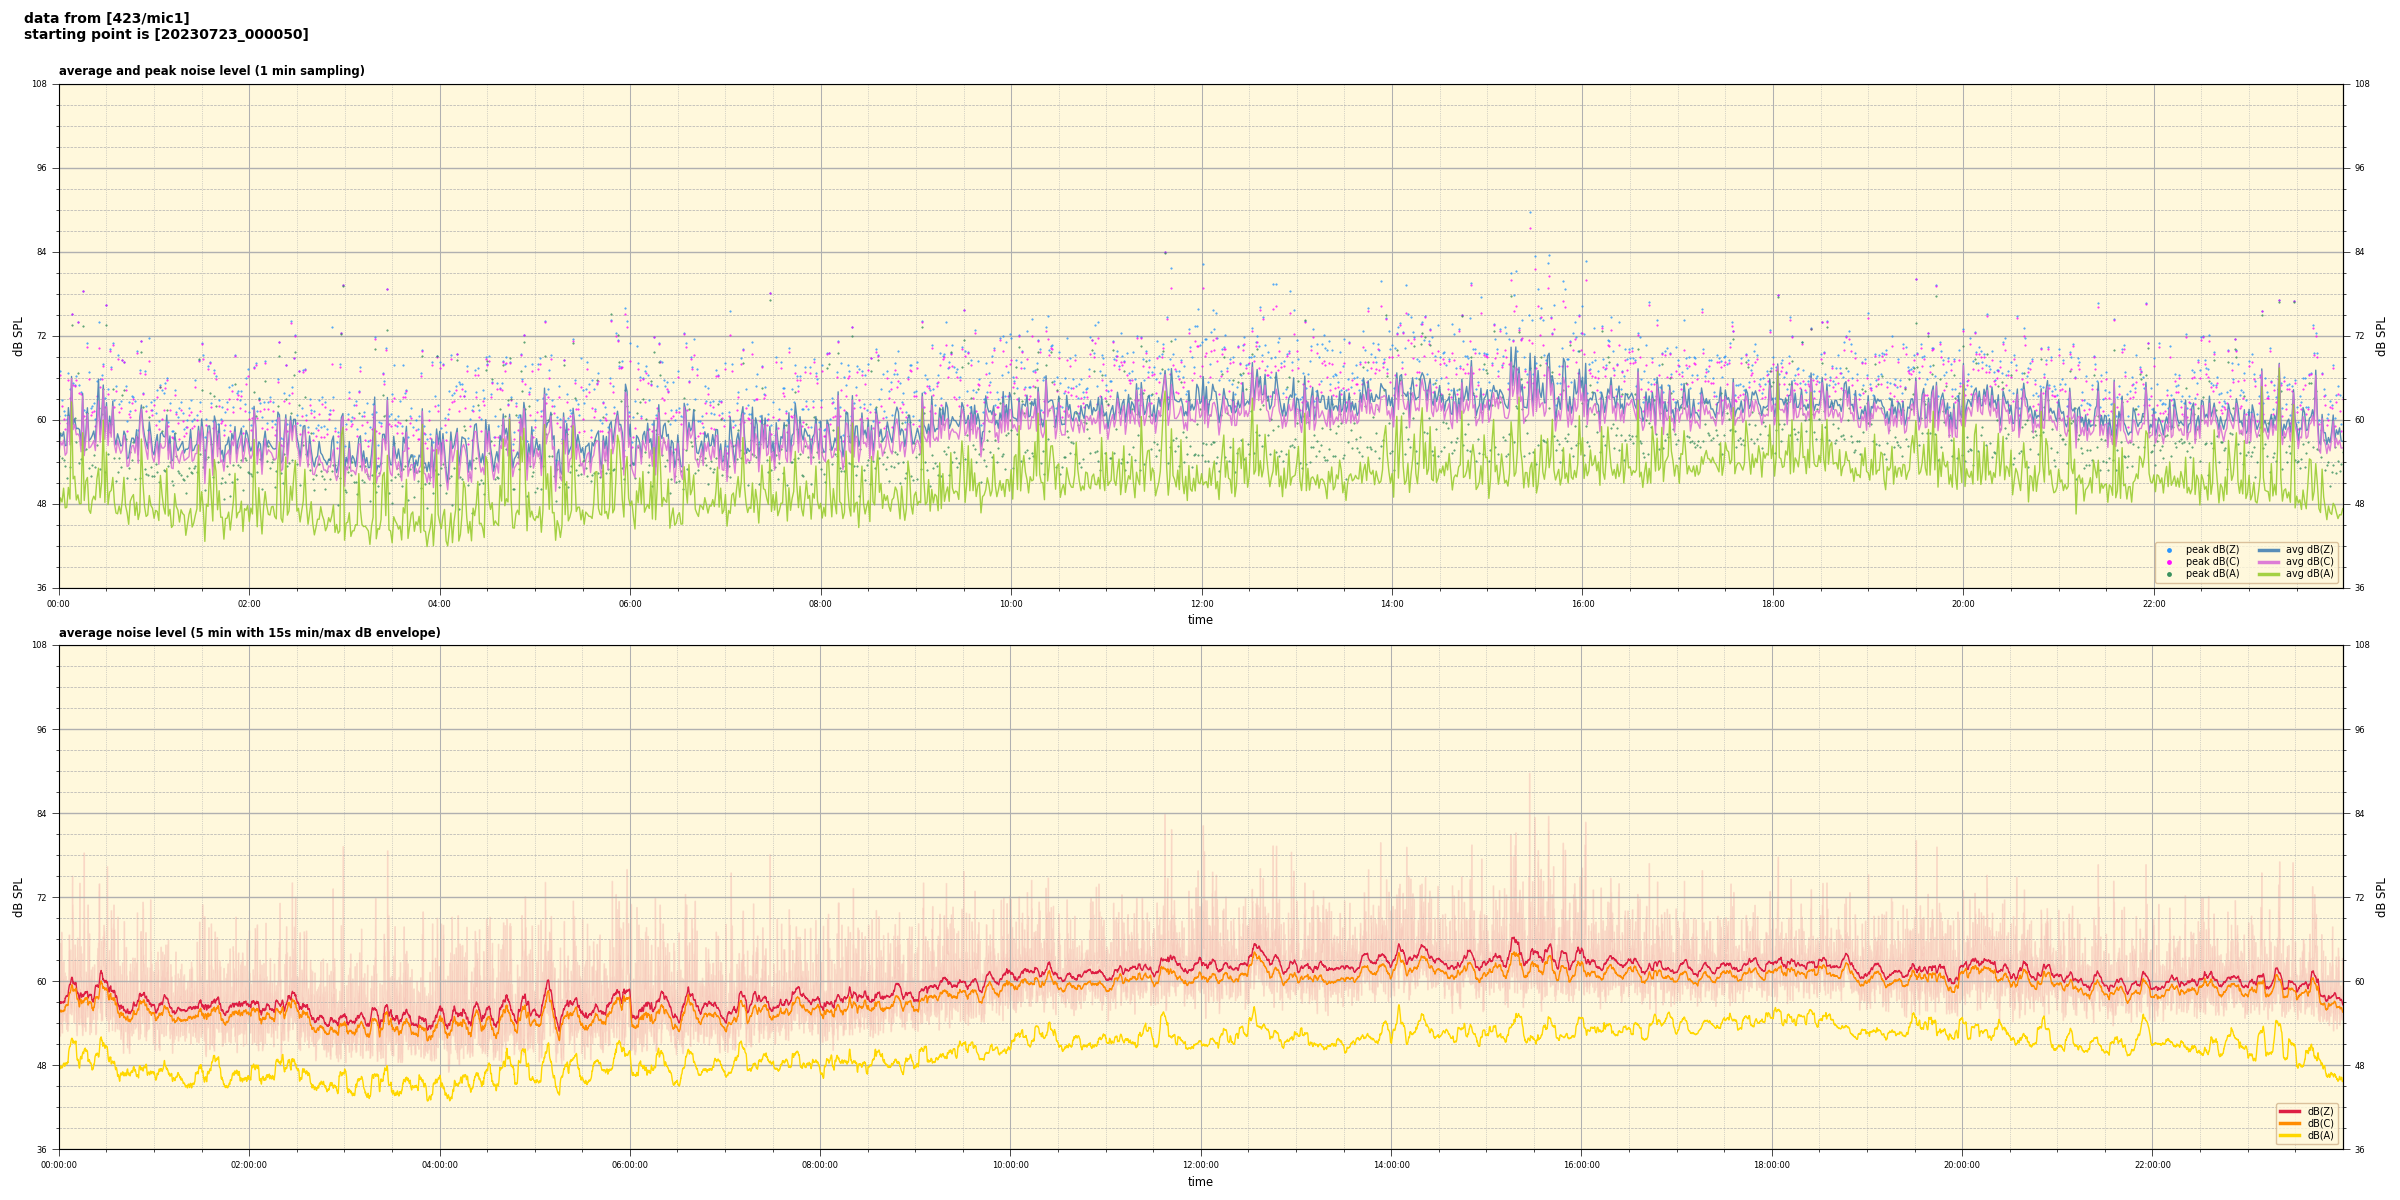The height and width of the screenshot is (1200, 2400).
Task: Click the 'time' axis label under the bottom chart
Action: 1200,1182
